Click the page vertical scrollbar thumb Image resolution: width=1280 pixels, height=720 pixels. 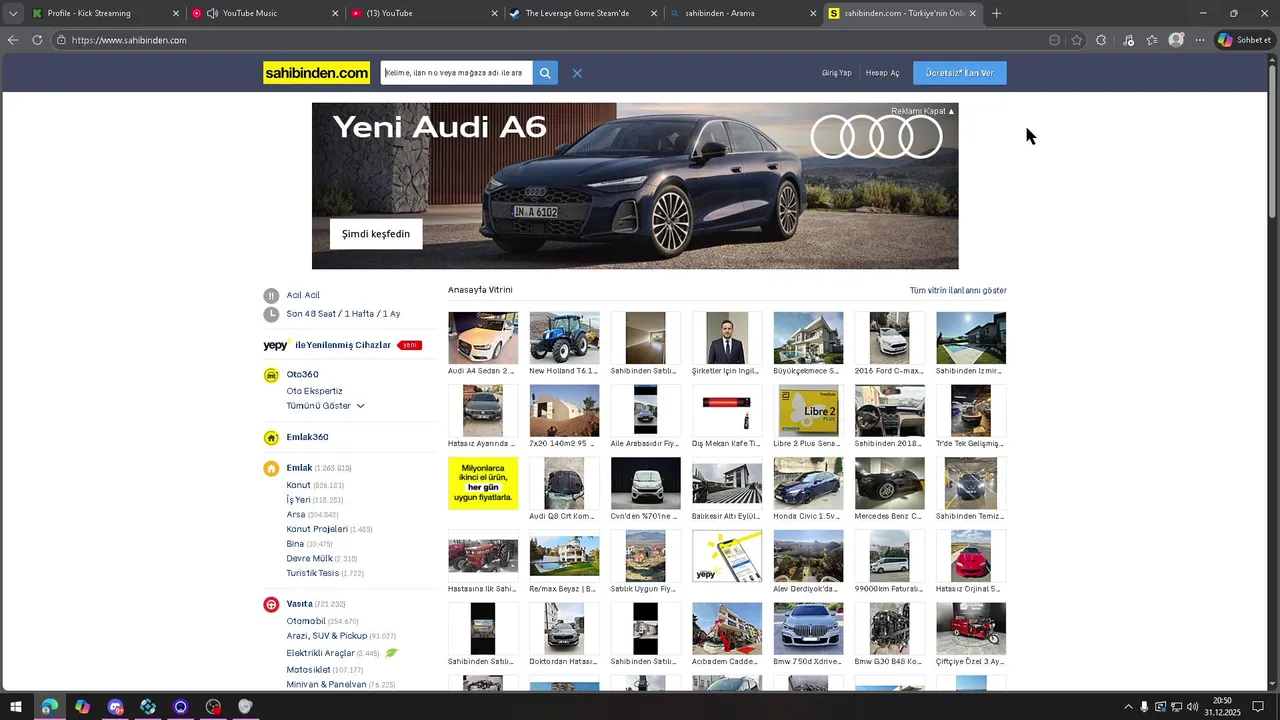click(1273, 142)
